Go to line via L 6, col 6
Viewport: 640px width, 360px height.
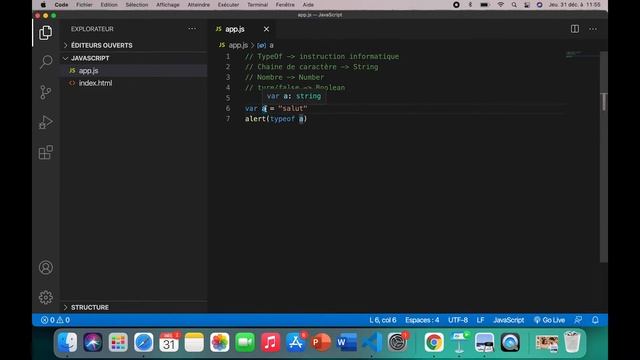tap(383, 320)
